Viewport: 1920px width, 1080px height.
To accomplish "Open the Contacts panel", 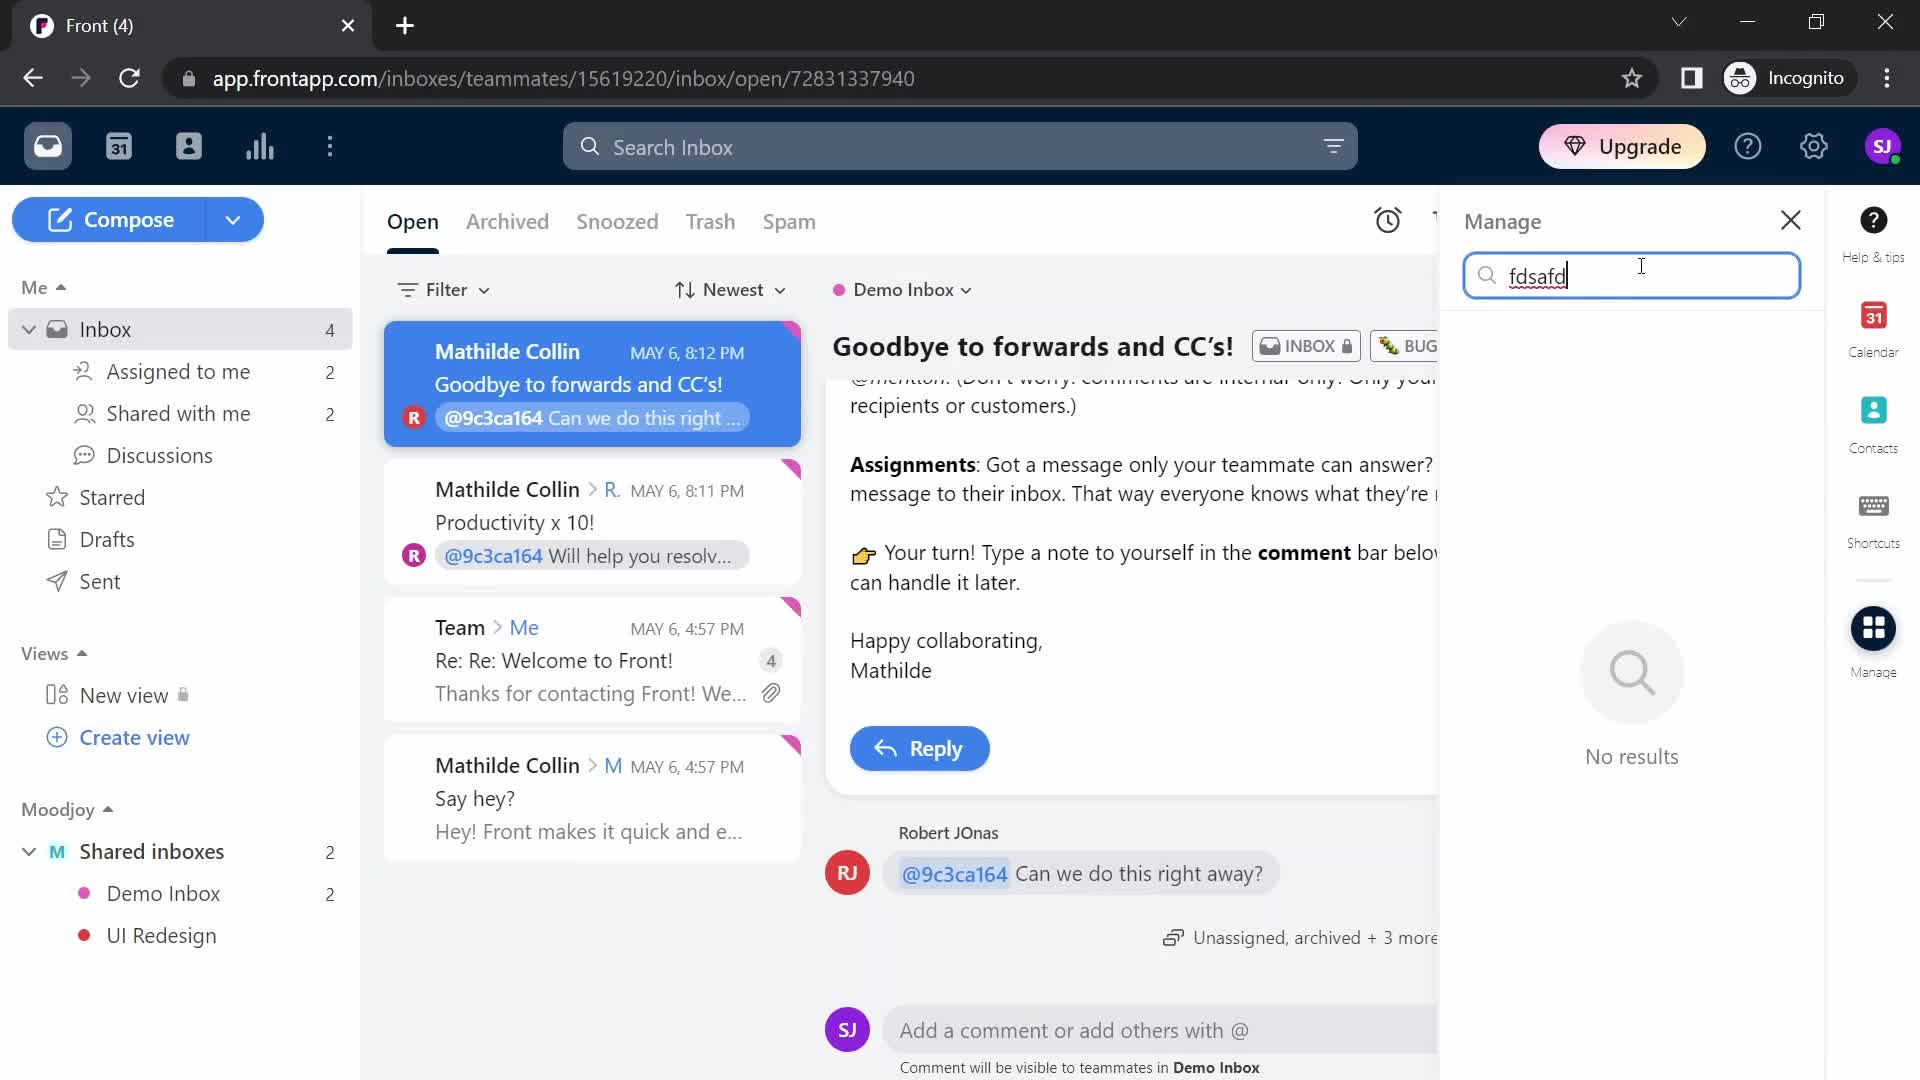I will coord(1873,411).
